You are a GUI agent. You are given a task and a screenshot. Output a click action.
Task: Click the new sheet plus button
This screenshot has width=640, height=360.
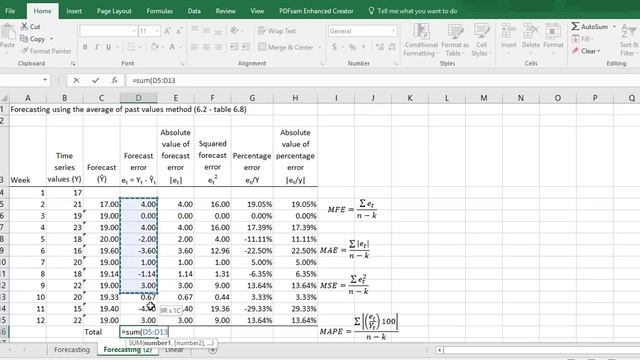point(213,350)
